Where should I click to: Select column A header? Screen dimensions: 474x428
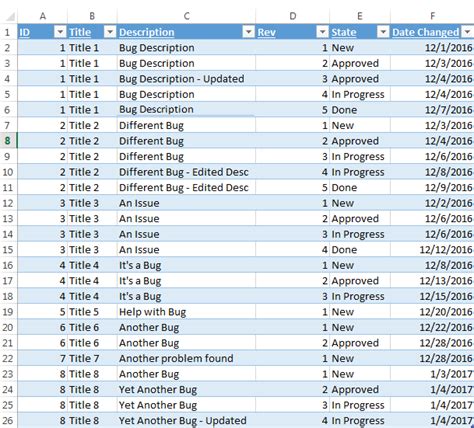[43, 16]
